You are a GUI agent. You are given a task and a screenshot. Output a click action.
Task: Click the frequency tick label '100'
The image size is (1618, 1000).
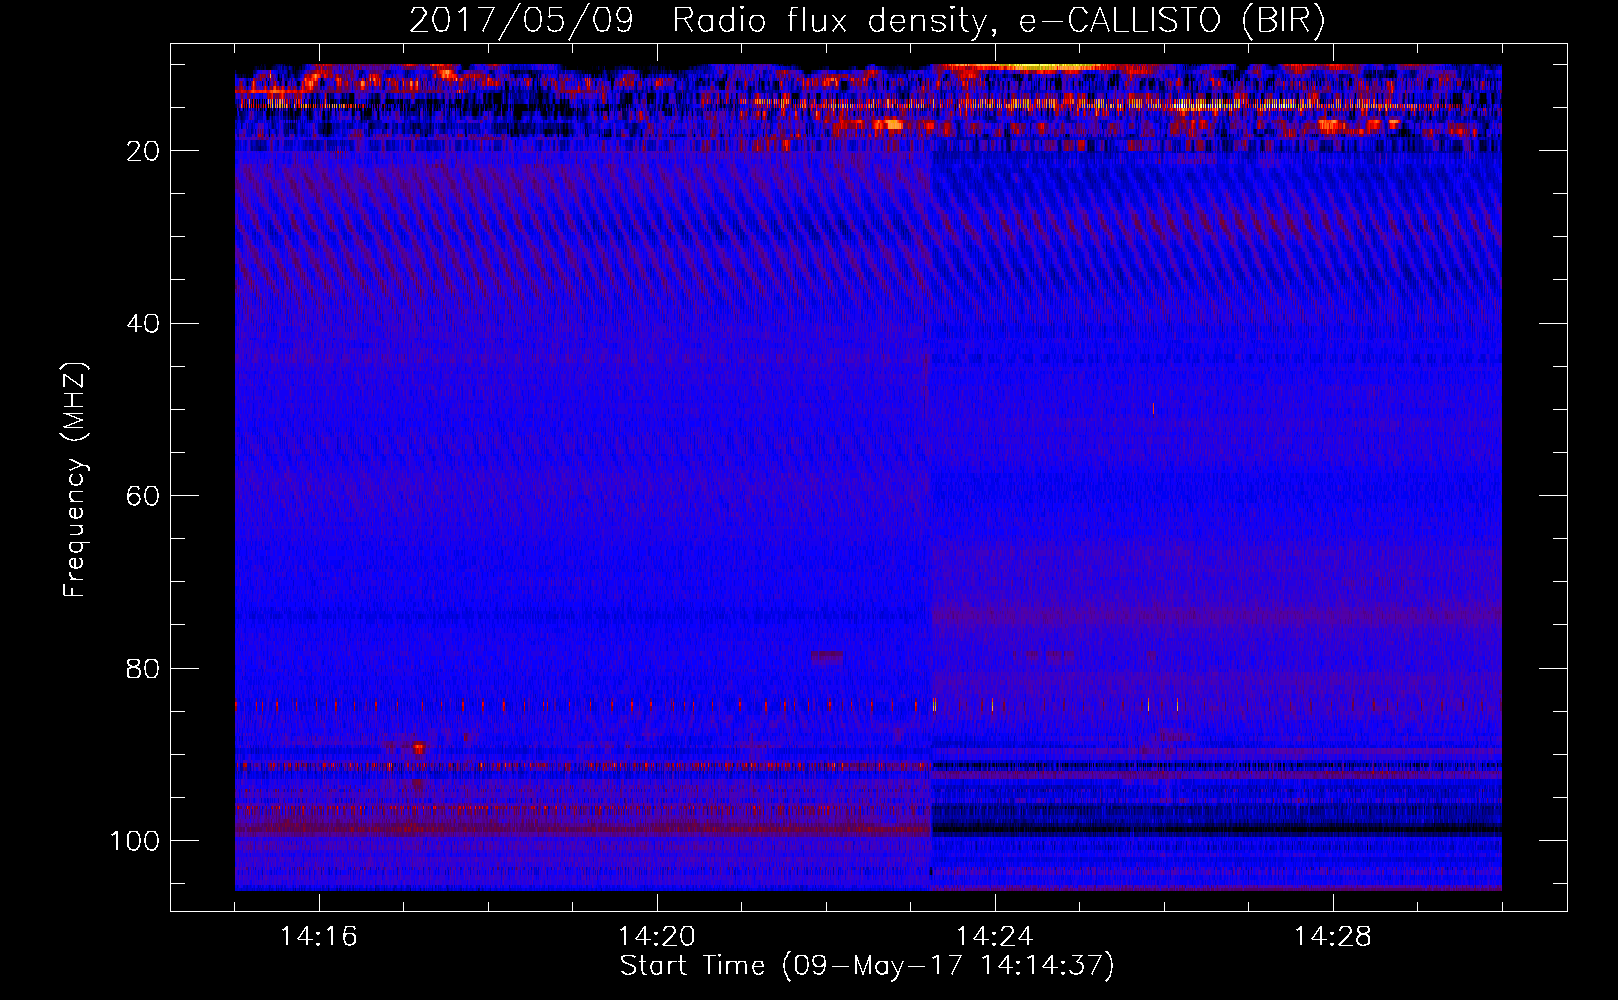(135, 841)
